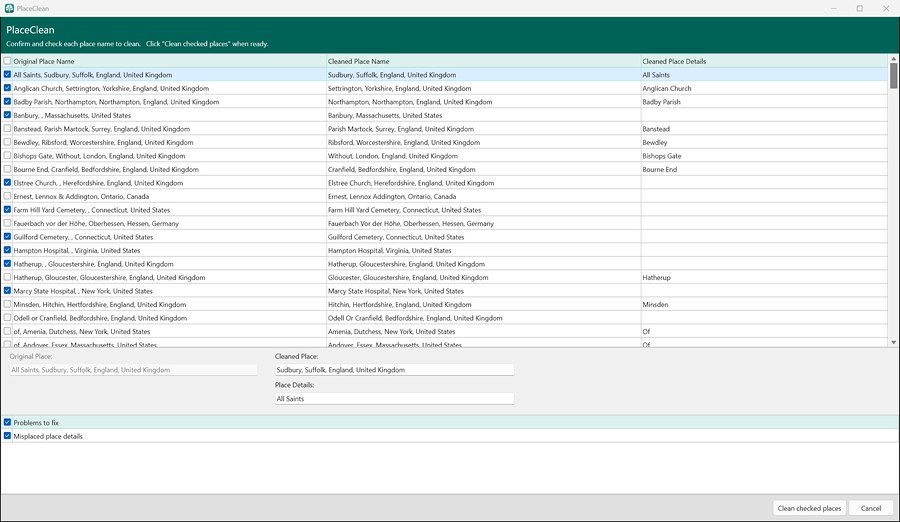Toggle the Problems to fix checkbox

[x=7, y=422]
